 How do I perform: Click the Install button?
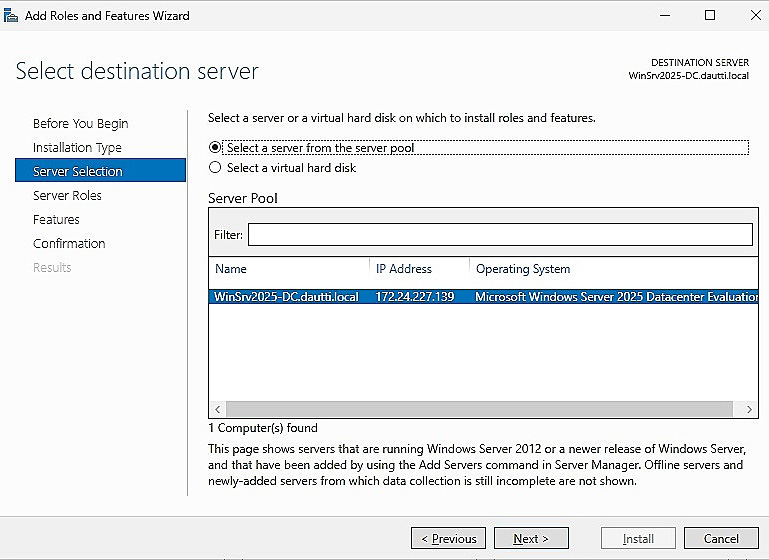click(x=638, y=538)
